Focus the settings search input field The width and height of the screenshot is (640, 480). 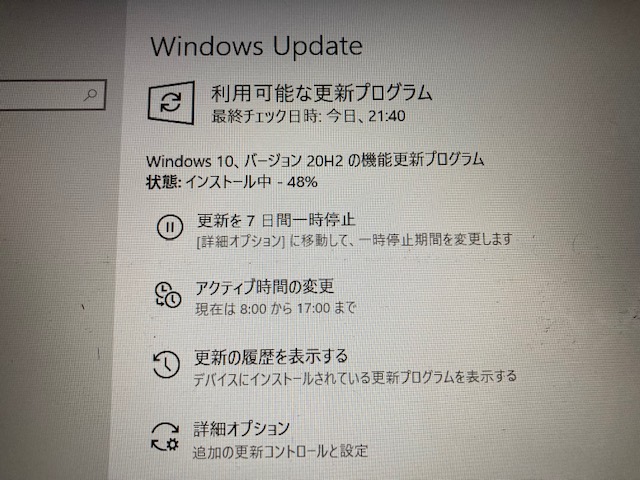(x=53, y=95)
